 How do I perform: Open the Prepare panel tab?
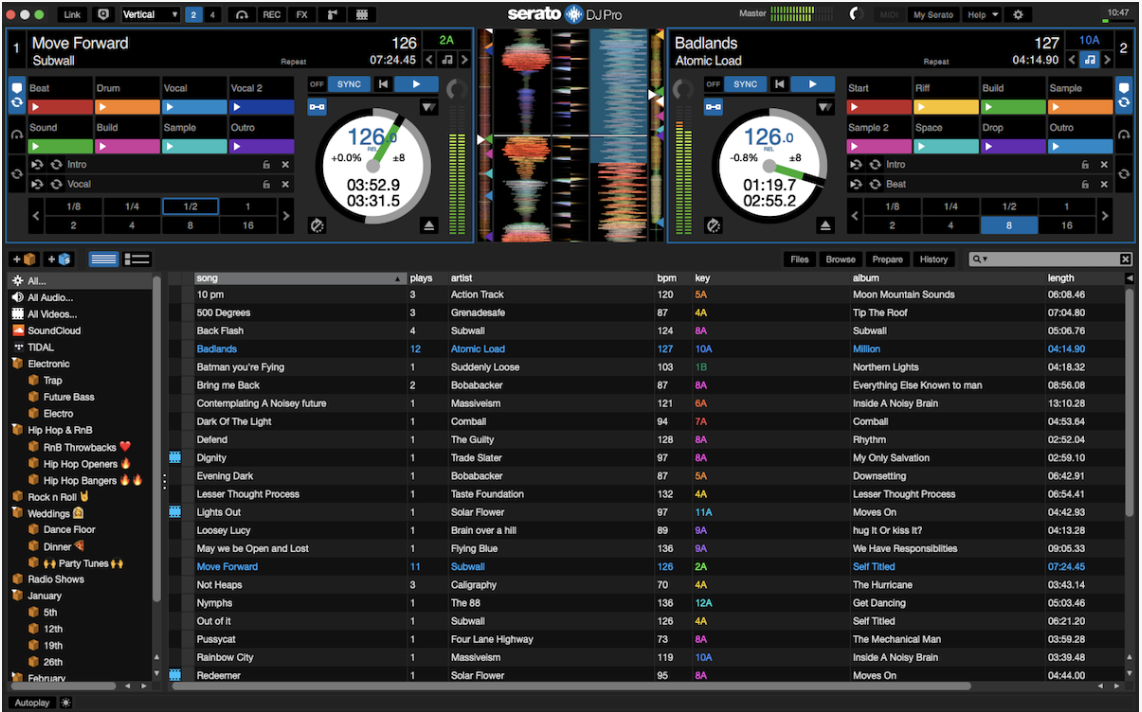click(887, 260)
